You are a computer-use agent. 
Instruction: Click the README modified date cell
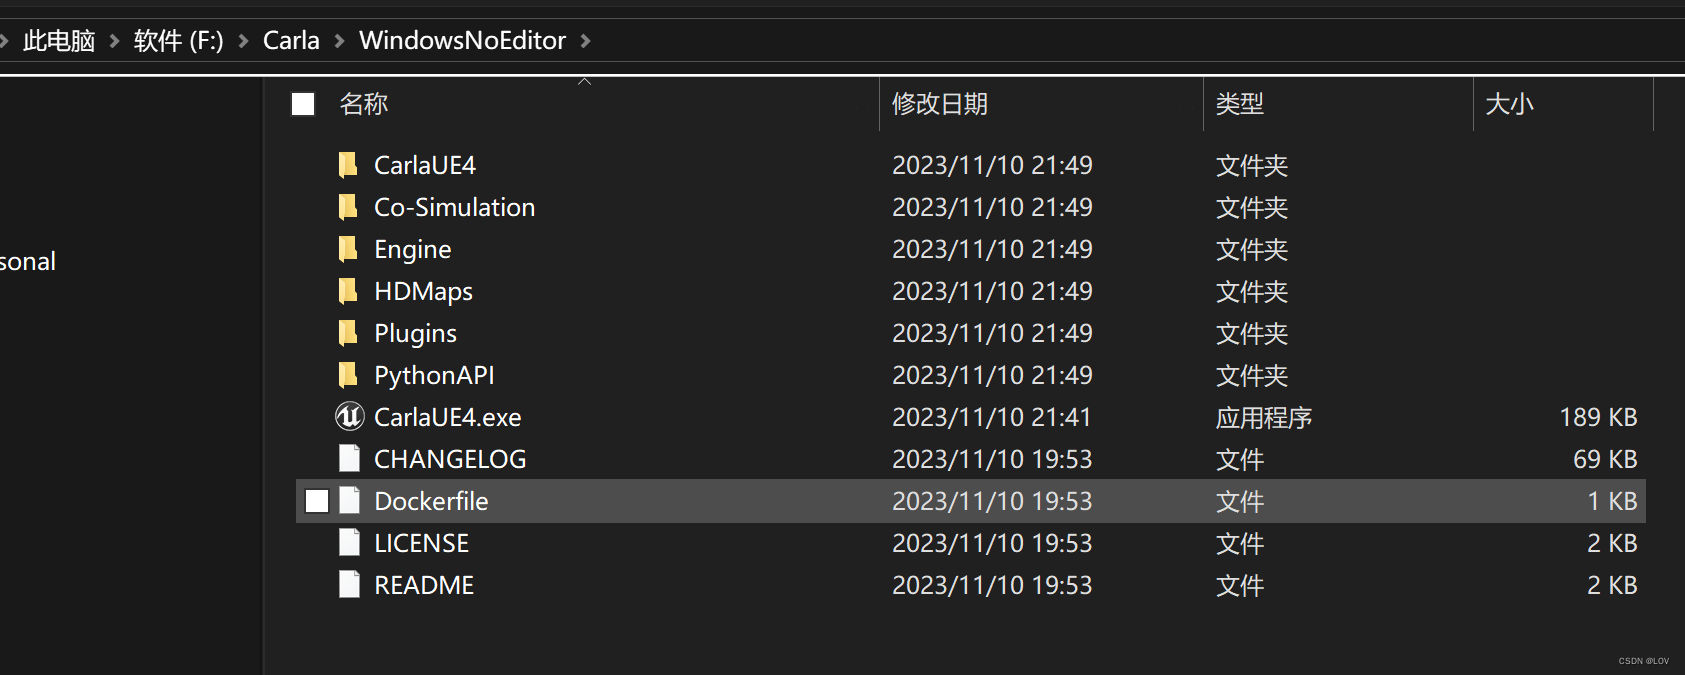(992, 585)
